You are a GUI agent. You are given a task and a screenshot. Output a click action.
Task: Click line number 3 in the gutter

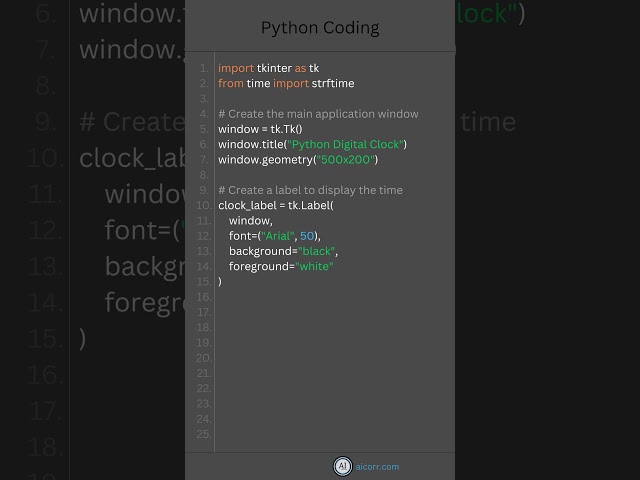(x=204, y=99)
